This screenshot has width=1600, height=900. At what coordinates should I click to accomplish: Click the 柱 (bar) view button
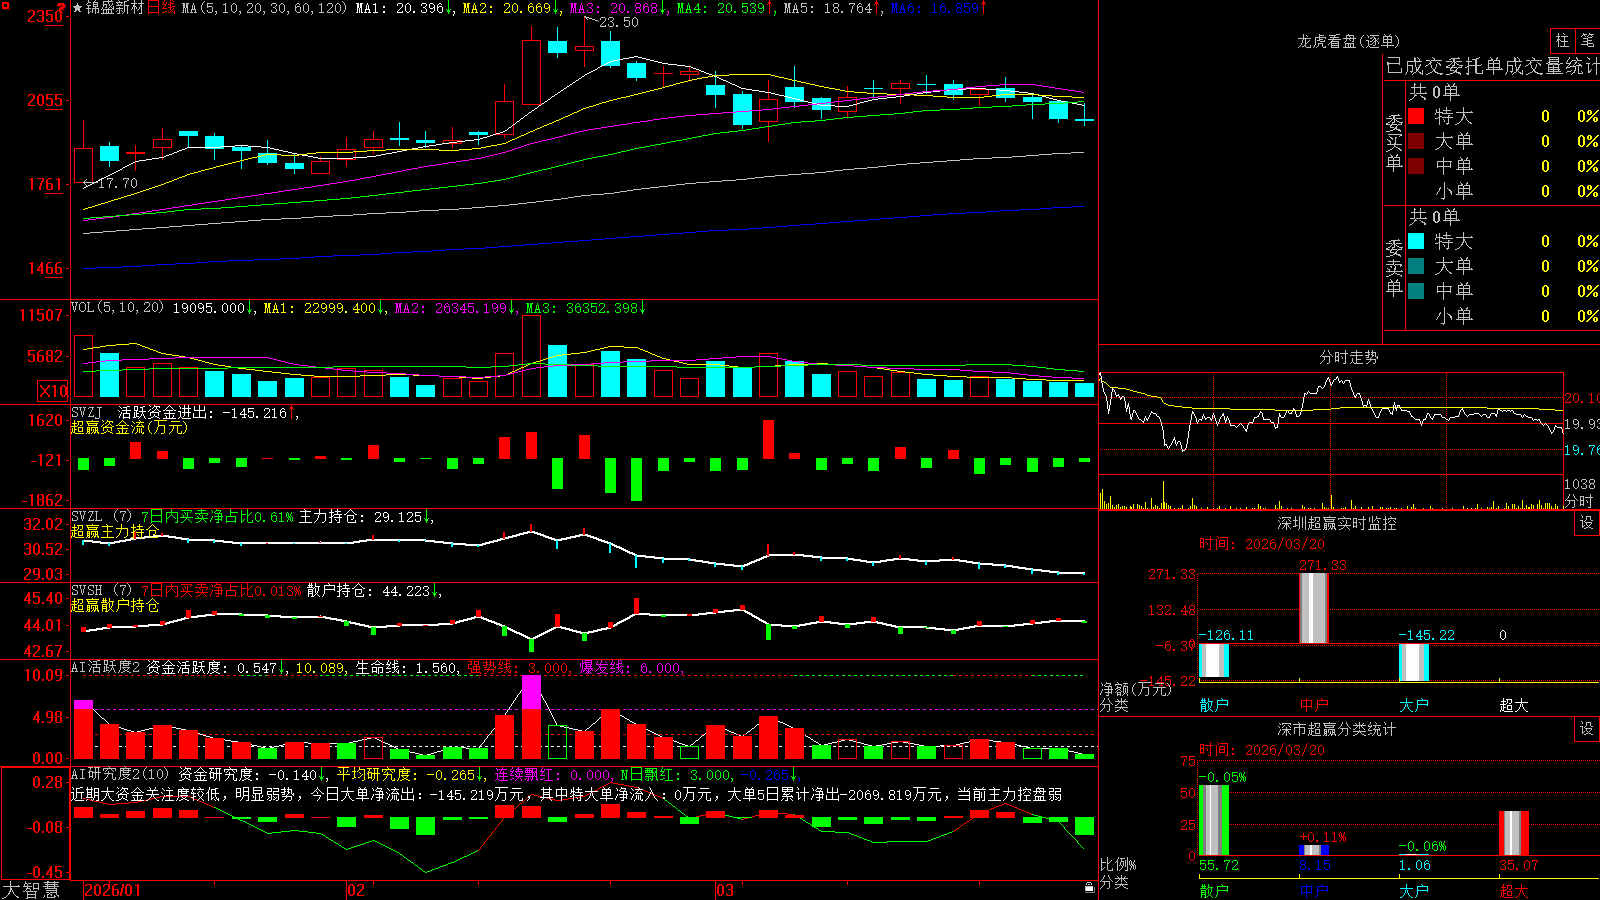coord(1562,41)
